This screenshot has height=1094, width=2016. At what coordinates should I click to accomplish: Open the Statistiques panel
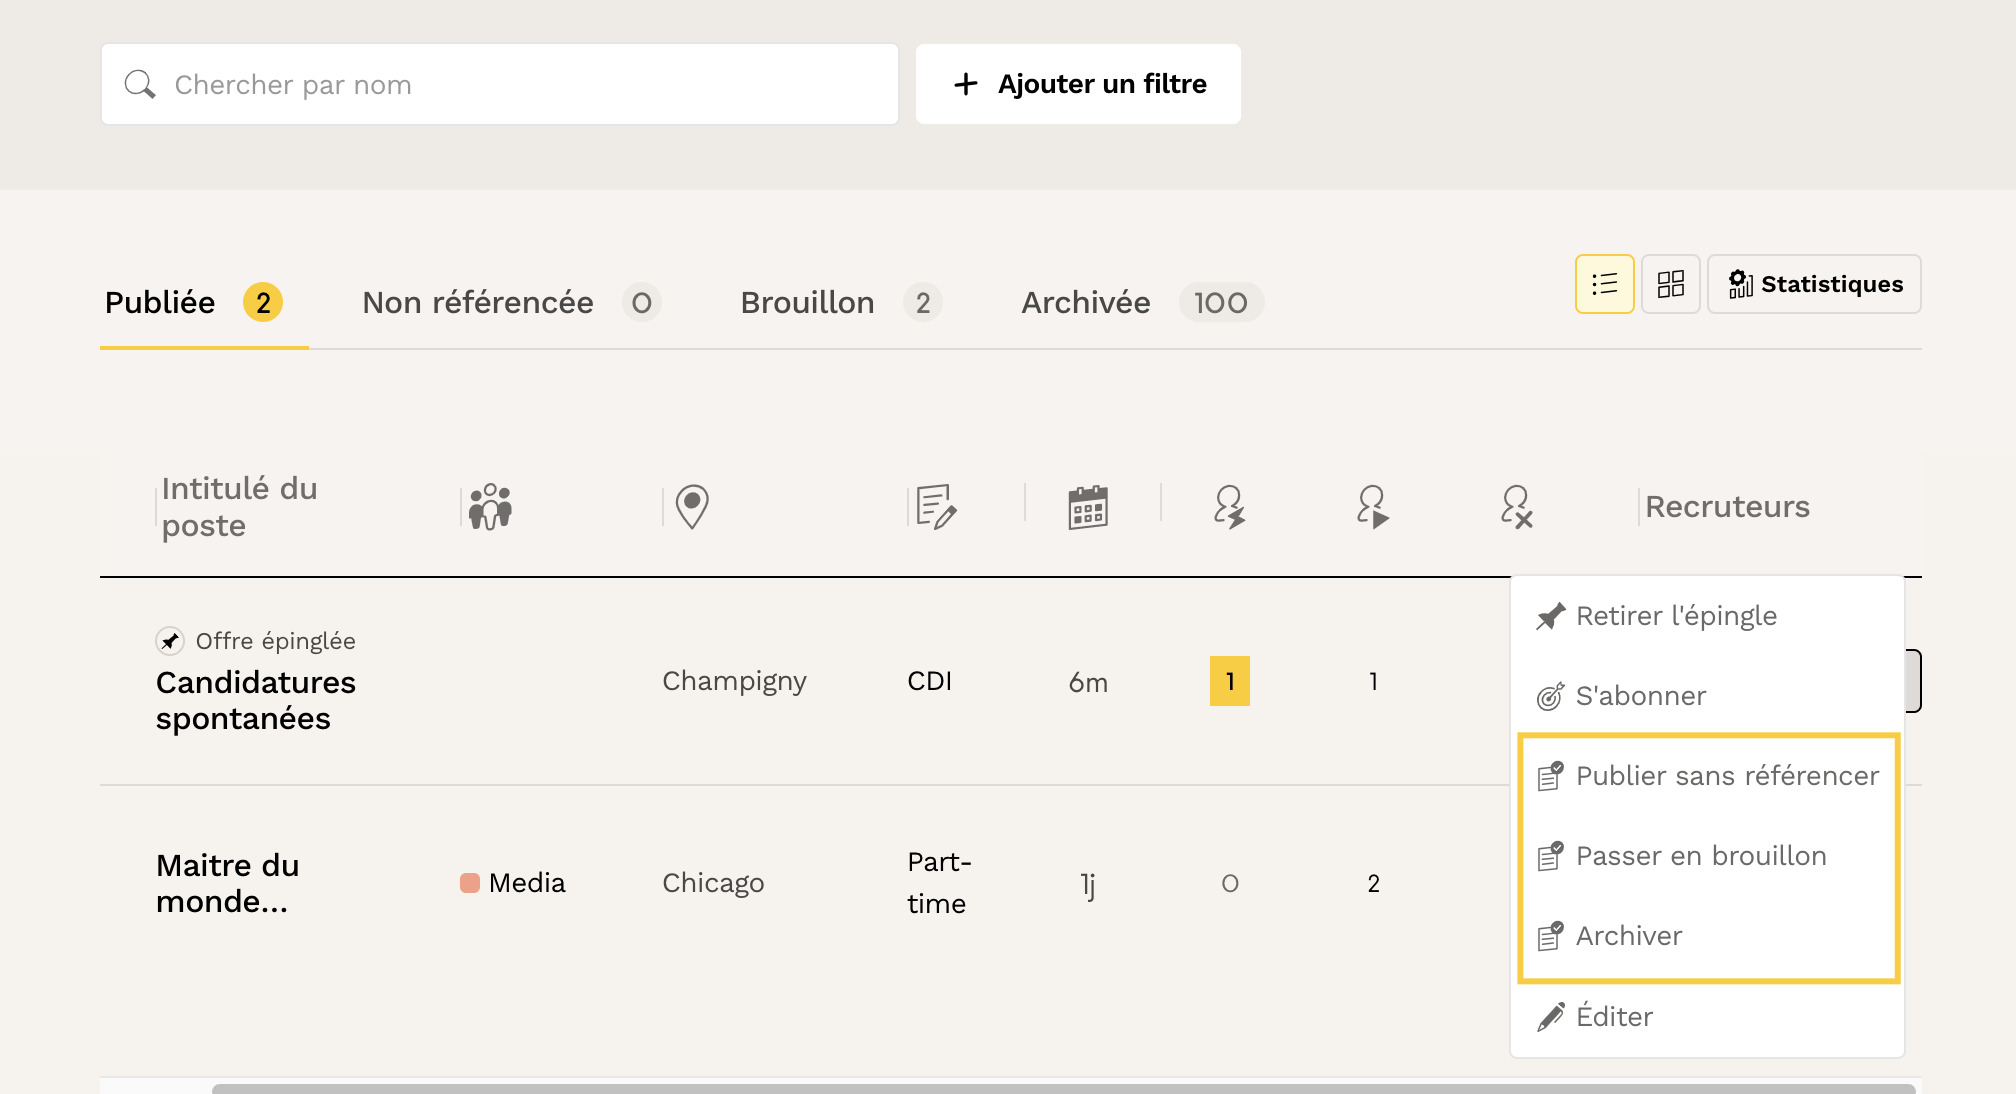tap(1814, 284)
